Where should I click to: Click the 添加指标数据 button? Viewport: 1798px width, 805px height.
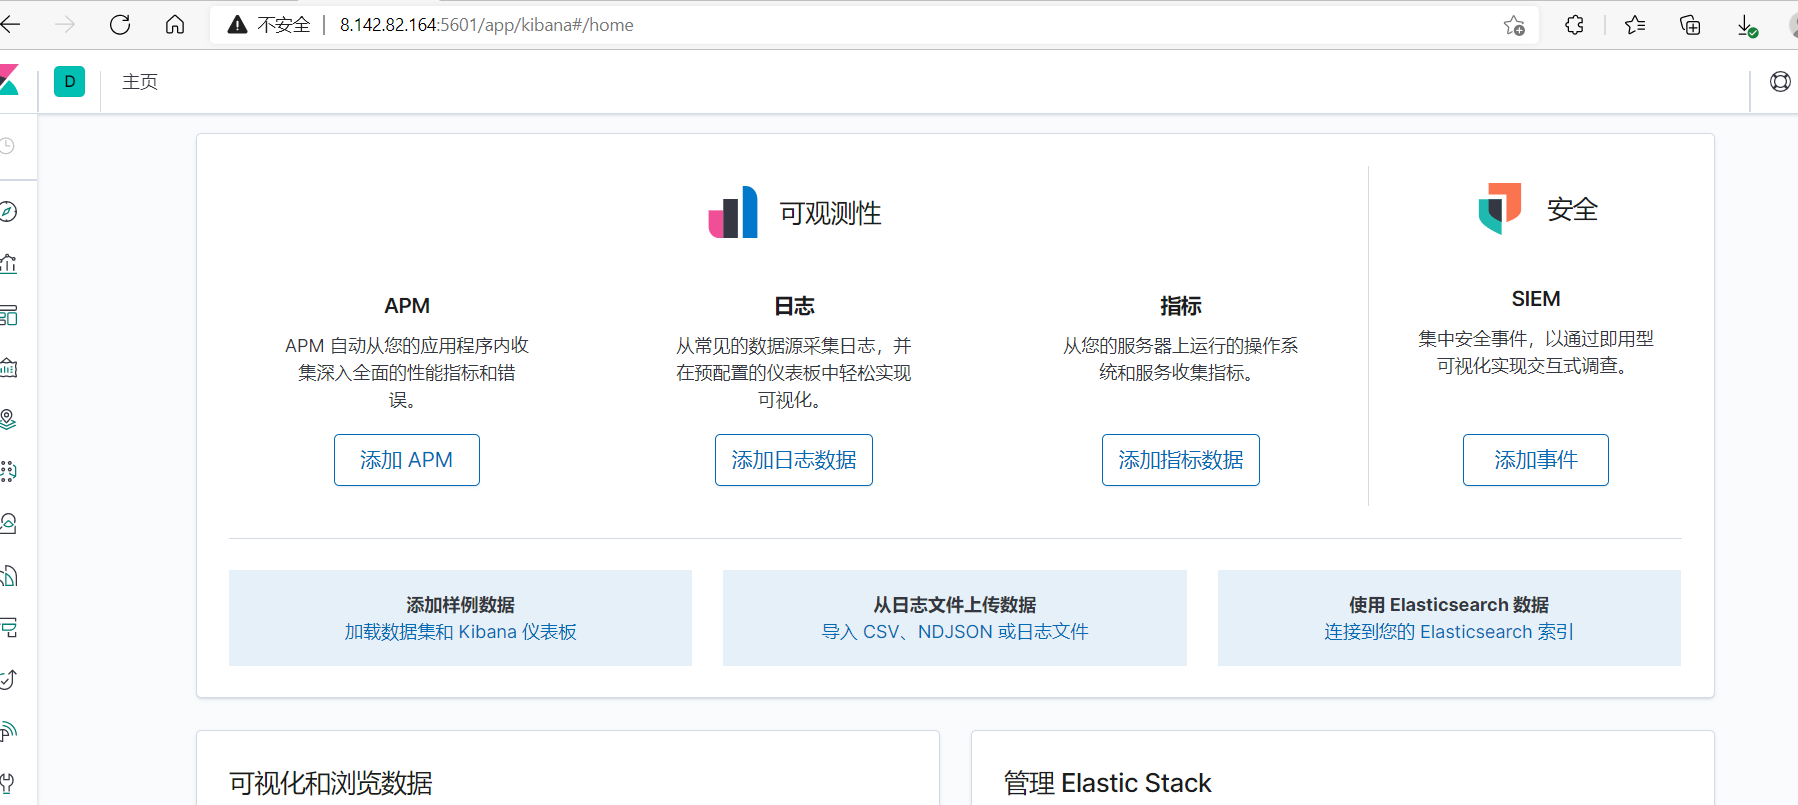1181,460
